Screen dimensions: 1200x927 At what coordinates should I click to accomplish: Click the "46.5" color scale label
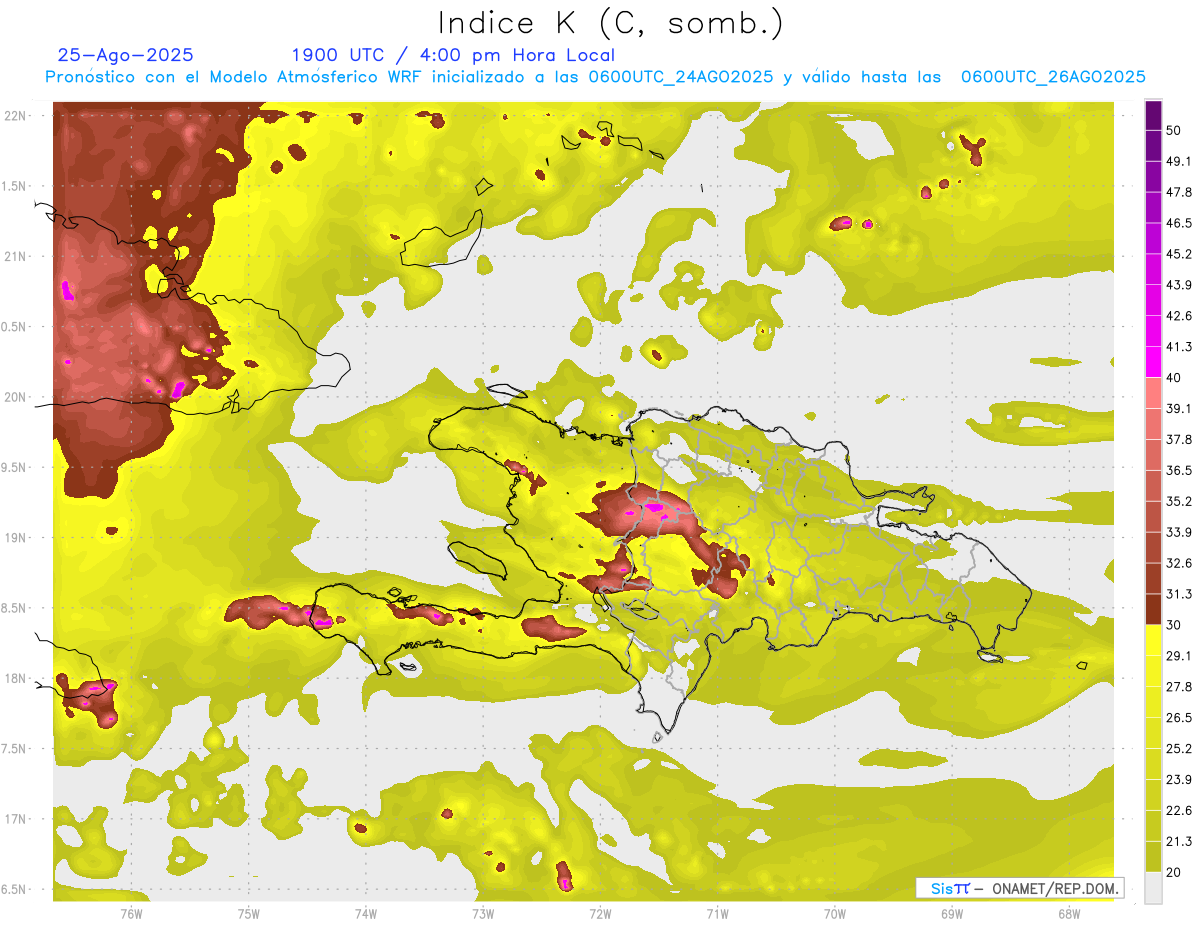(x=1179, y=223)
